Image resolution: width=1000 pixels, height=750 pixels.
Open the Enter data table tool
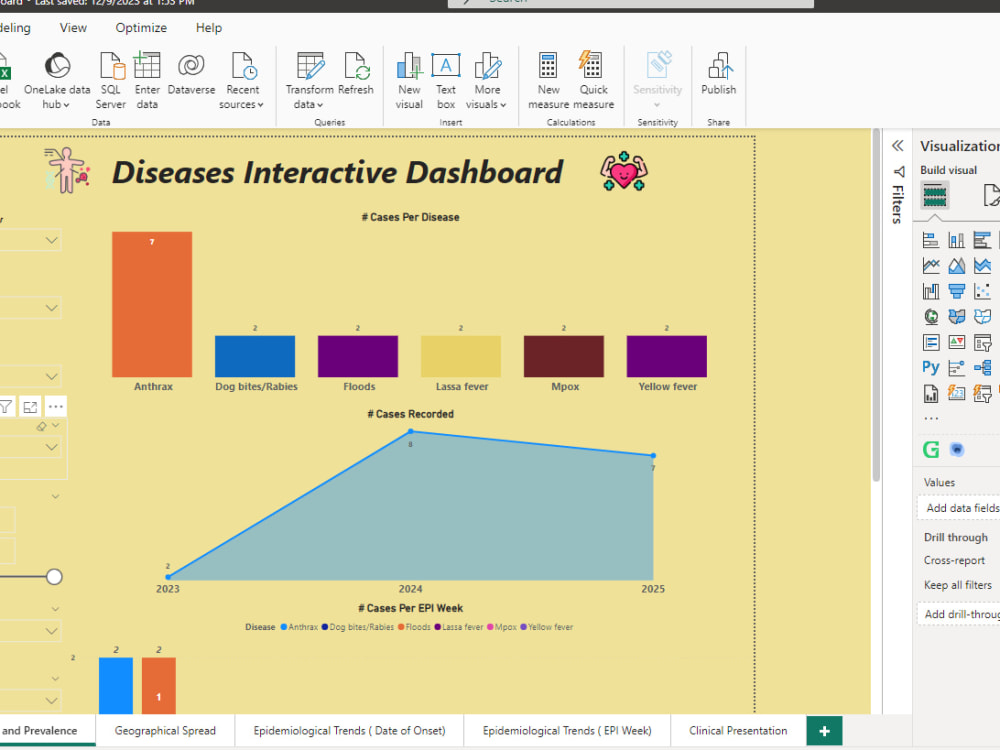point(147,81)
